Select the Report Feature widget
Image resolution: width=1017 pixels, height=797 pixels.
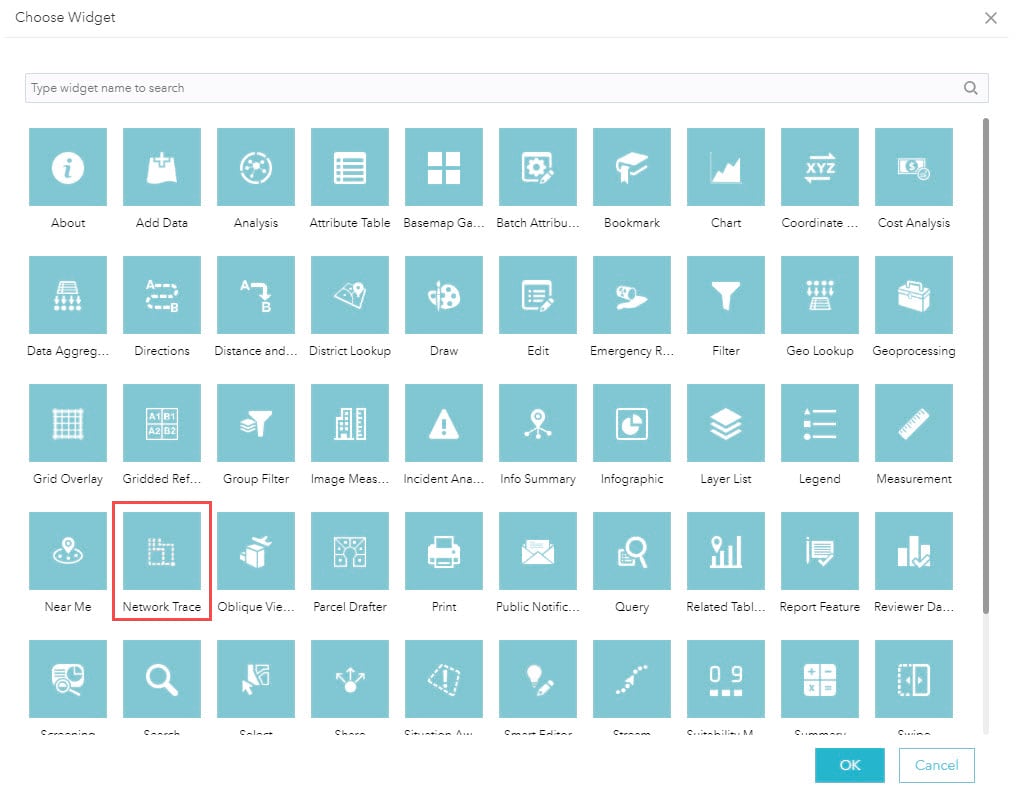820,551
